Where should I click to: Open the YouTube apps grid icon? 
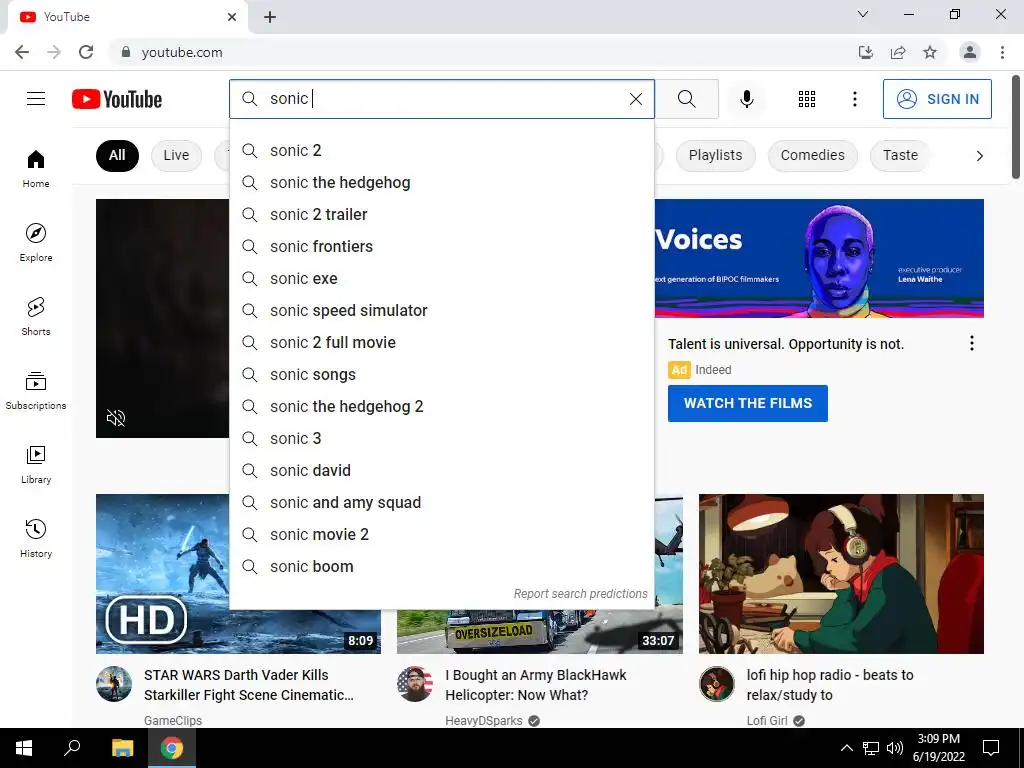click(x=807, y=99)
